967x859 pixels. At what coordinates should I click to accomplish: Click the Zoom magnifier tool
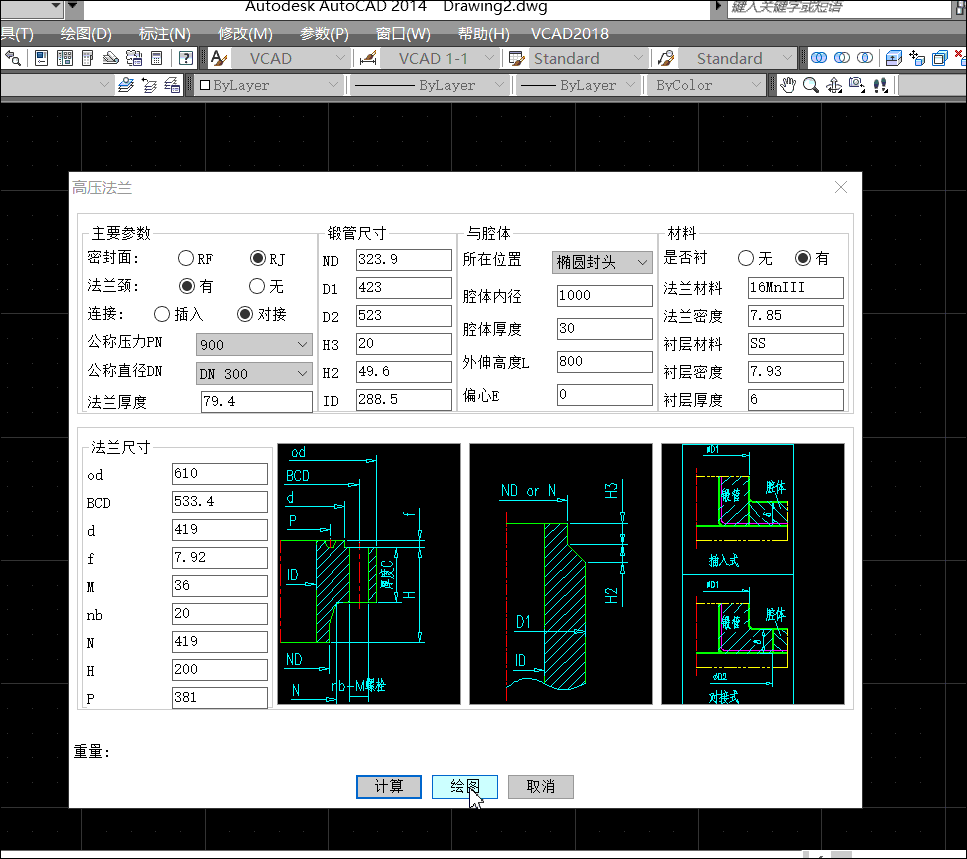click(811, 85)
